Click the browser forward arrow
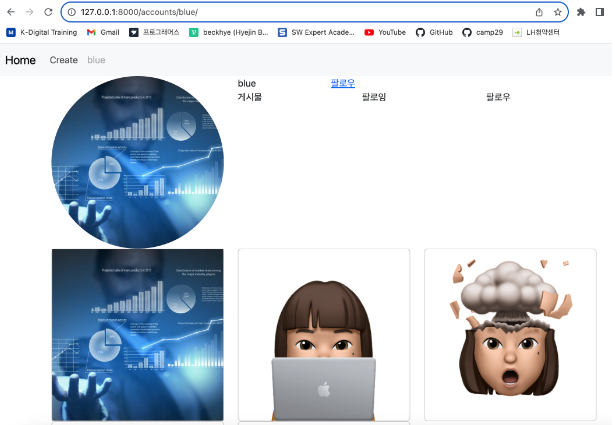Viewport: 615px width, 425px height. coord(29,12)
